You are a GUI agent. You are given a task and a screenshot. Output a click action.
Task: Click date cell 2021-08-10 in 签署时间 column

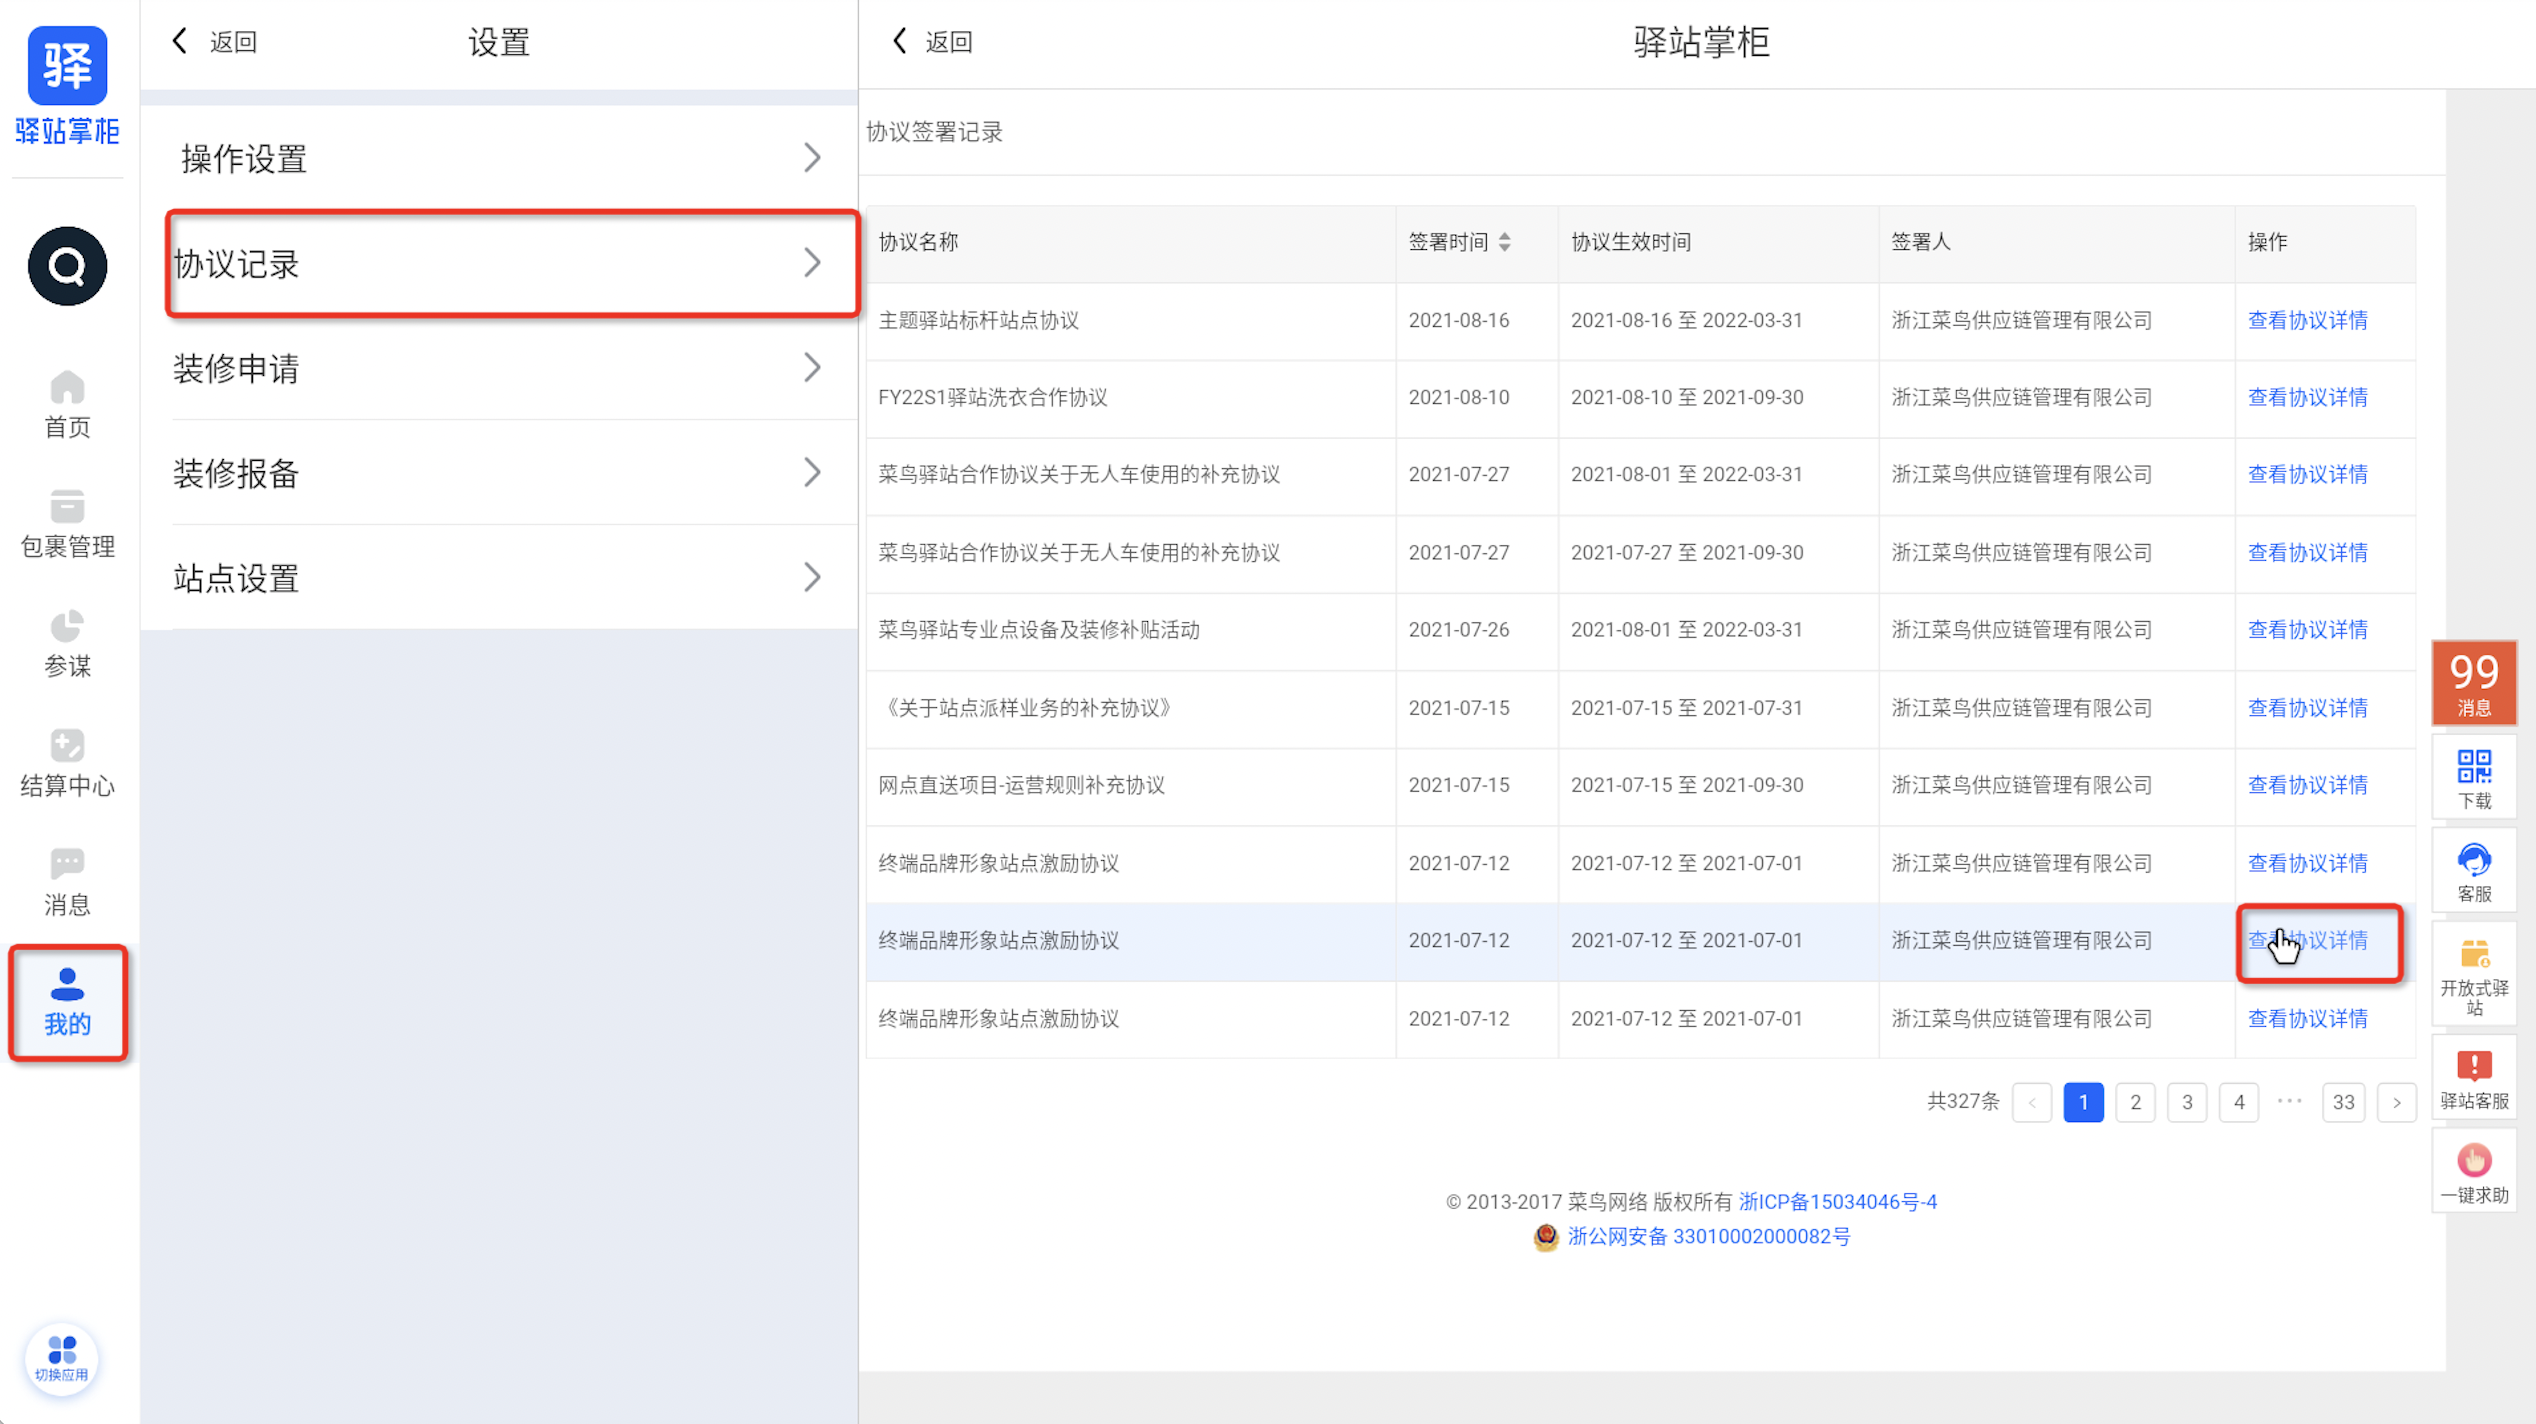tap(1459, 397)
